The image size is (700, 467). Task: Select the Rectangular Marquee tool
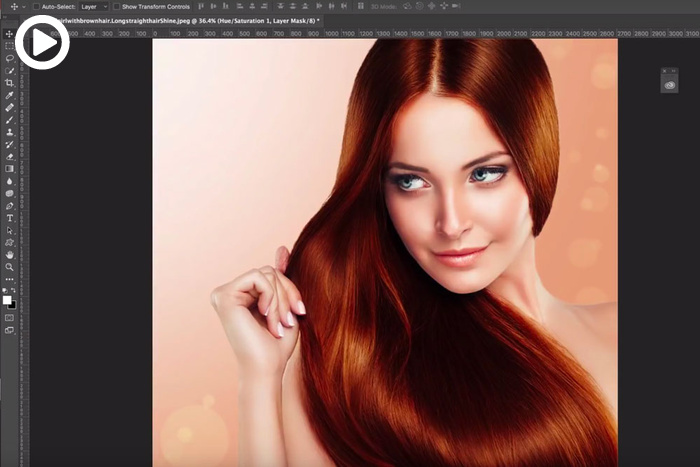[9, 46]
